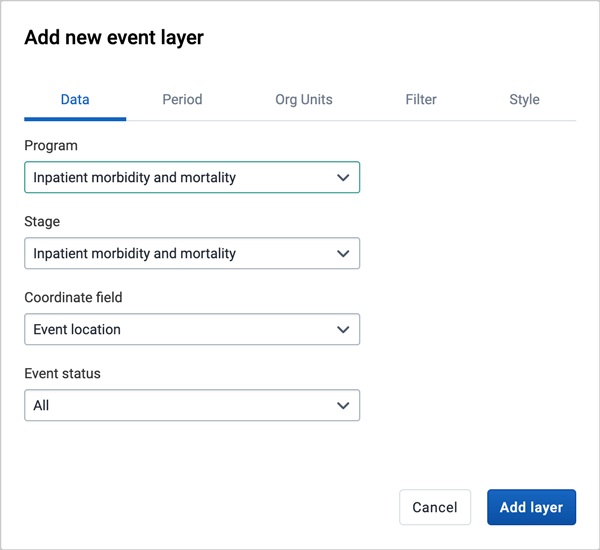600x550 pixels.
Task: Open the Stage dropdown field
Action: coord(192,253)
